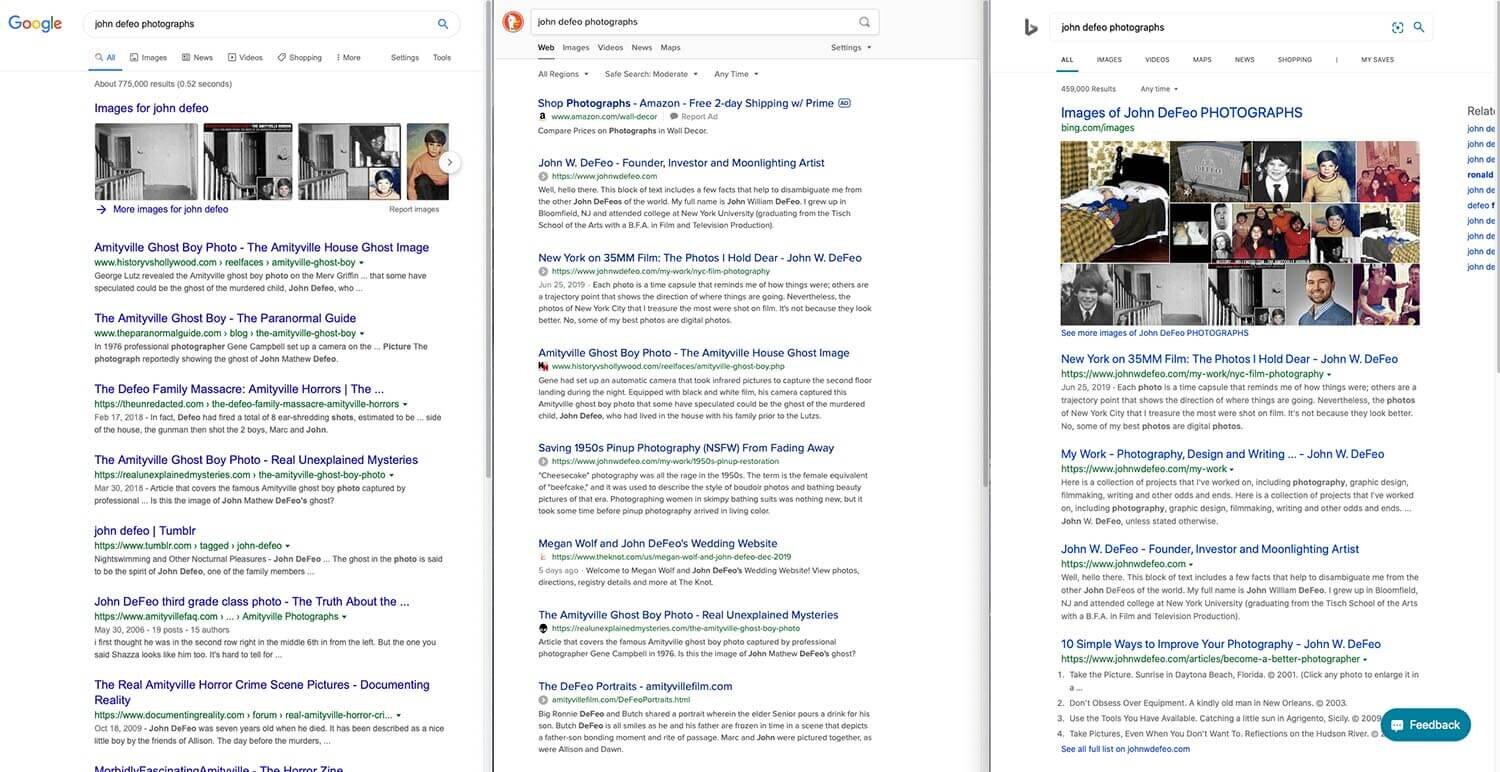This screenshot has height=772, width=1500.
Task: Open Bing 'My Work – Photography, Design and Writing' result
Action: (1222, 454)
